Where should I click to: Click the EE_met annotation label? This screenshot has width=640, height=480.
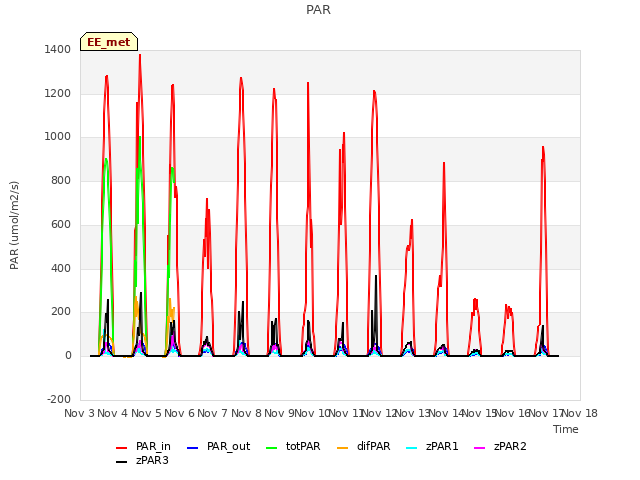(109, 42)
